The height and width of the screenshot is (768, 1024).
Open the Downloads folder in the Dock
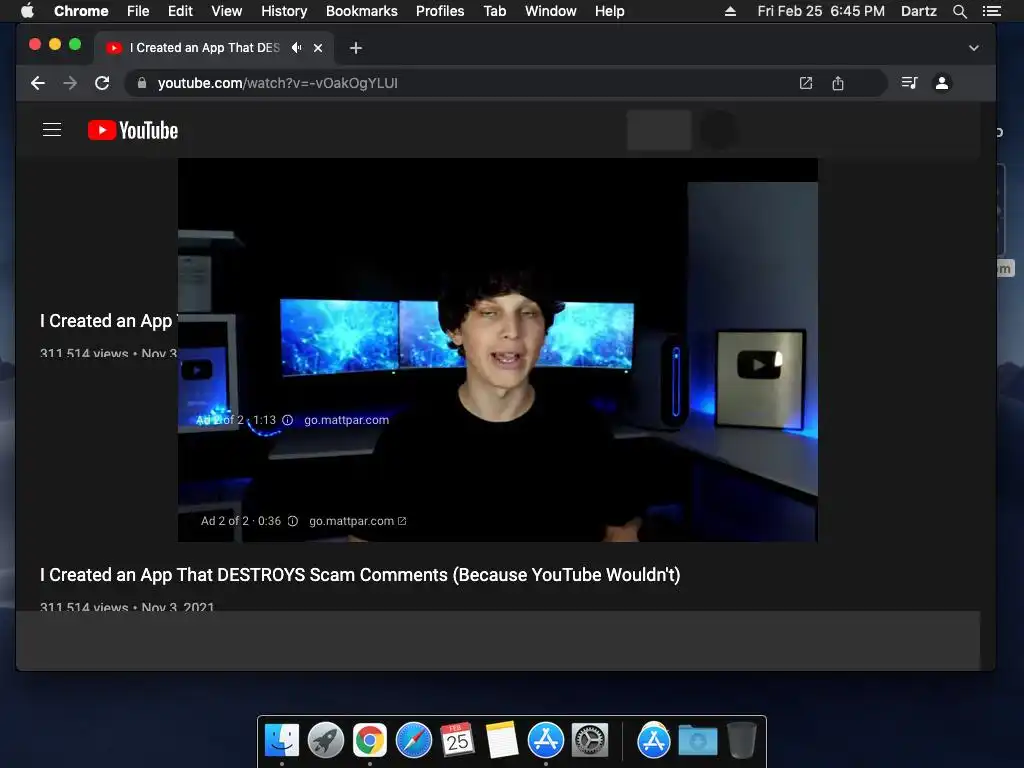click(x=697, y=741)
